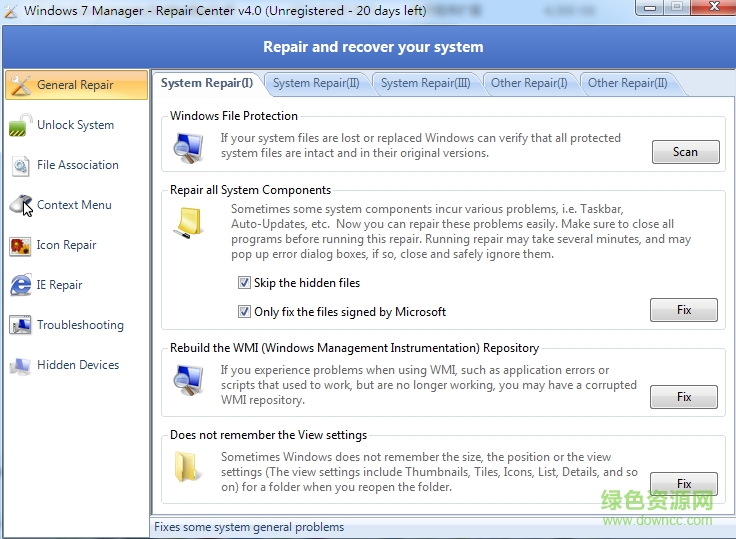Go to the File Association section
The width and height of the screenshot is (736, 539).
(x=77, y=165)
